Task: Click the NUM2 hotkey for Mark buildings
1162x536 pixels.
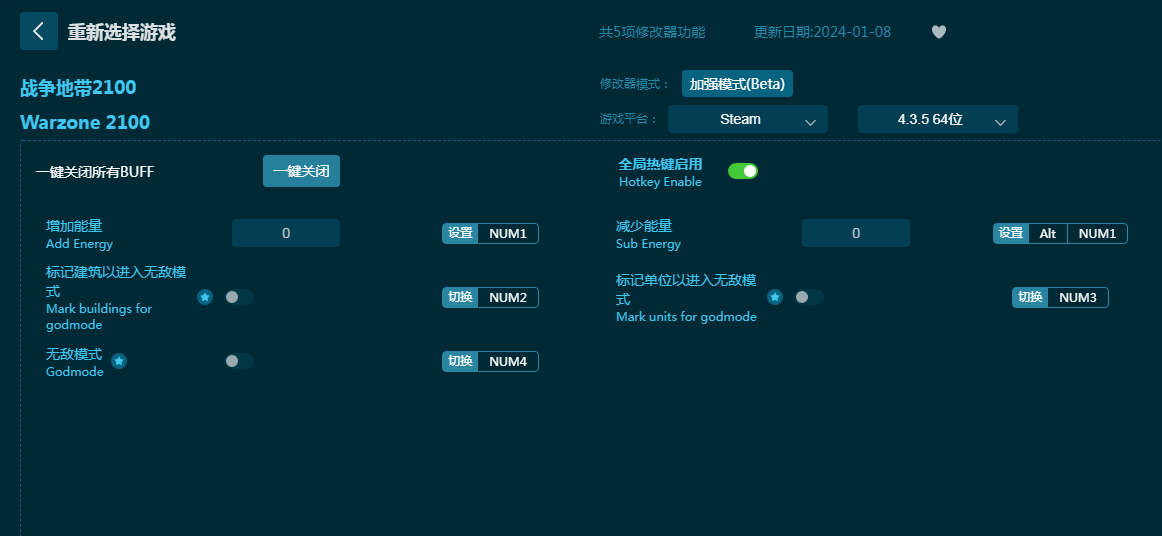Action: tap(508, 297)
